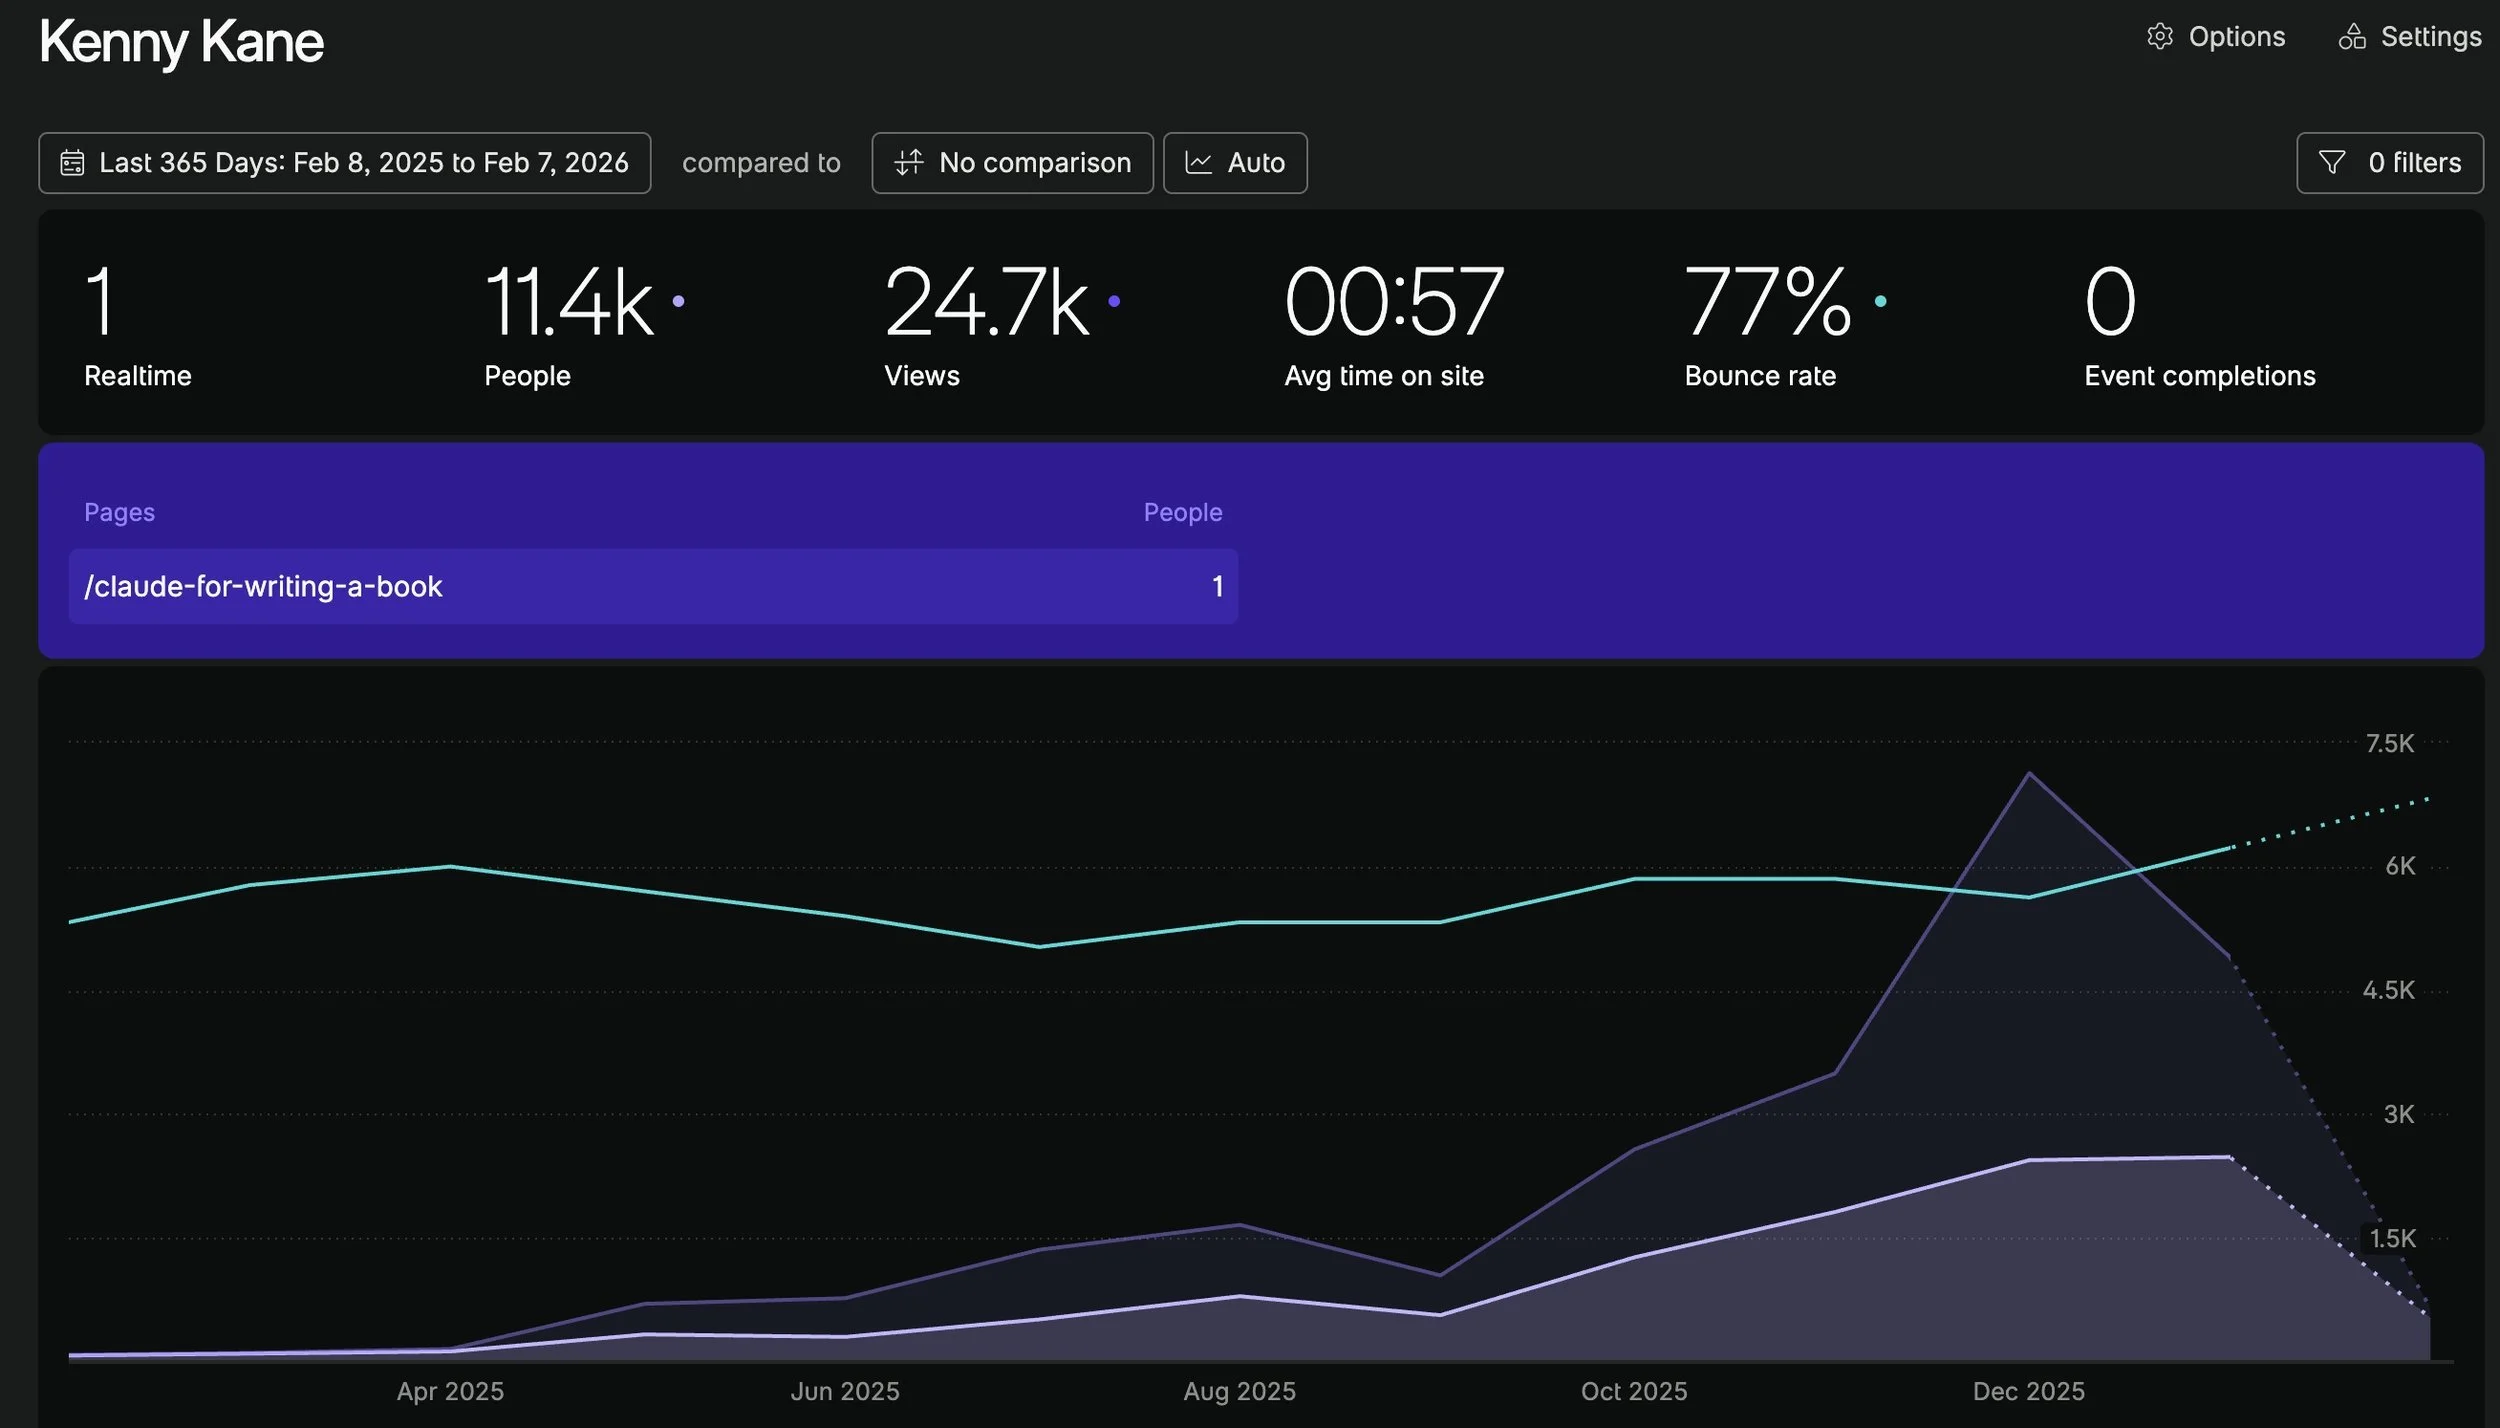Open the Auto chart interval dropdown

pos(1235,163)
